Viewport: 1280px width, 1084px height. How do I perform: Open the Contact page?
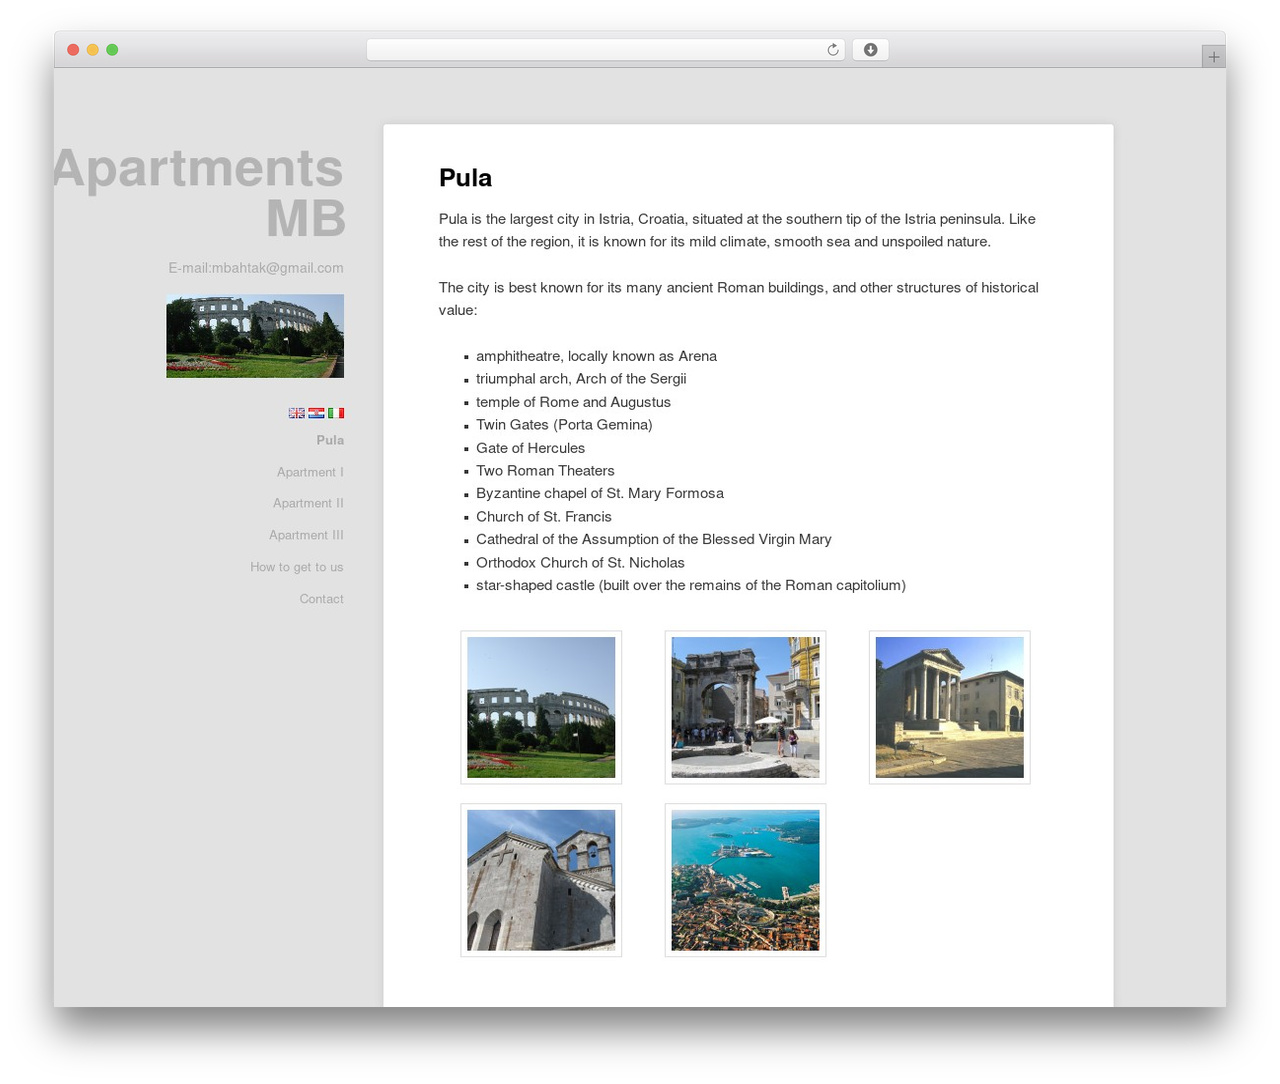coord(322,599)
